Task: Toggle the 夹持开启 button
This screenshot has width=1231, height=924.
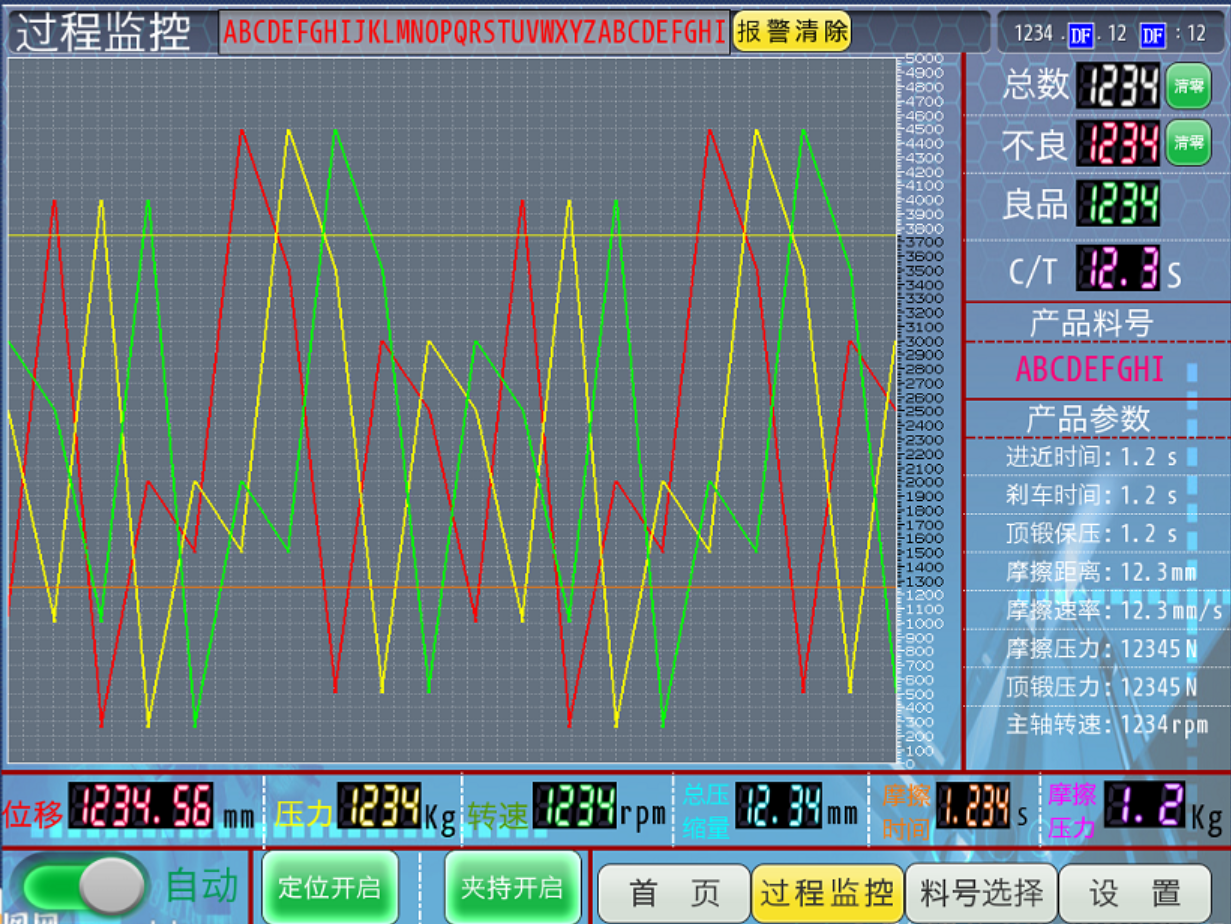Action: 512,887
